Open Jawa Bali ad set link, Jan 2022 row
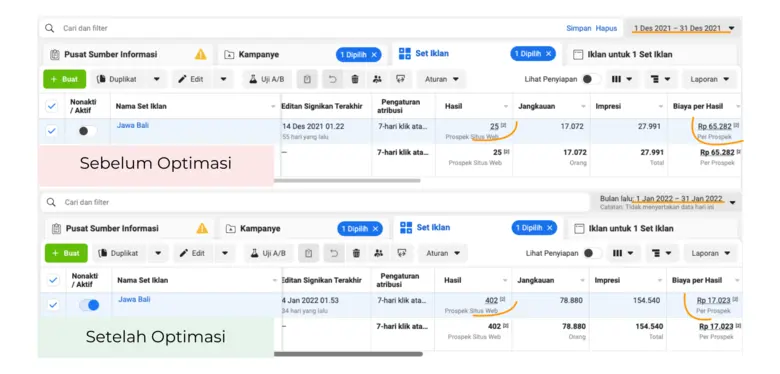780x374 pixels. 134,299
